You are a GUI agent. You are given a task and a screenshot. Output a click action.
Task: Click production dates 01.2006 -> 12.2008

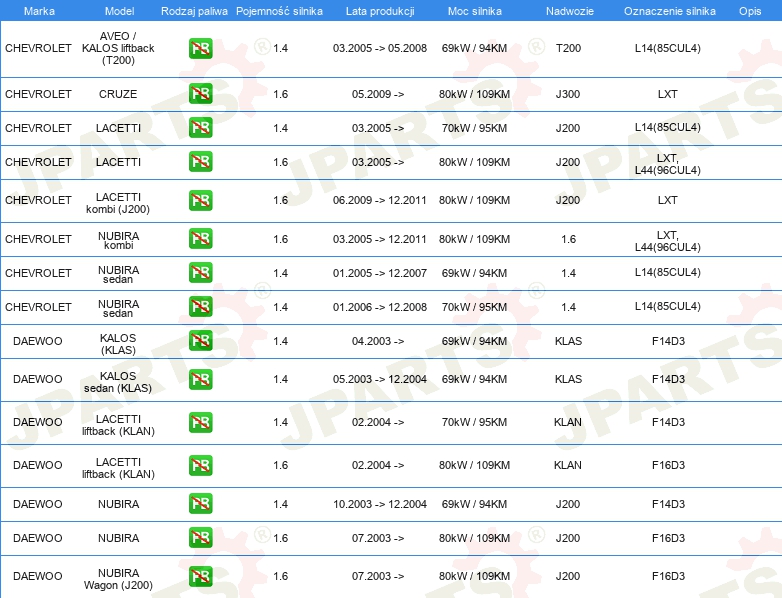380,307
